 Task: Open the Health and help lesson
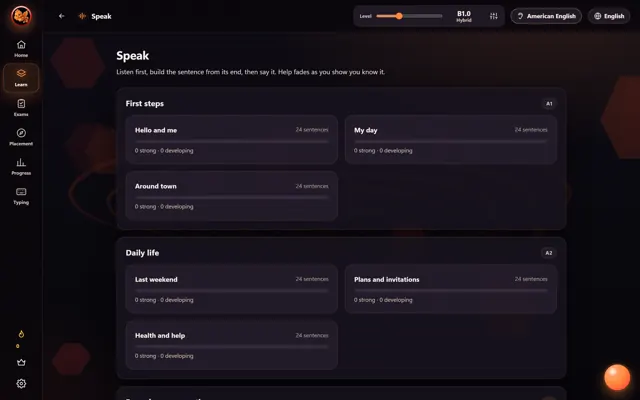pyautogui.click(x=231, y=345)
